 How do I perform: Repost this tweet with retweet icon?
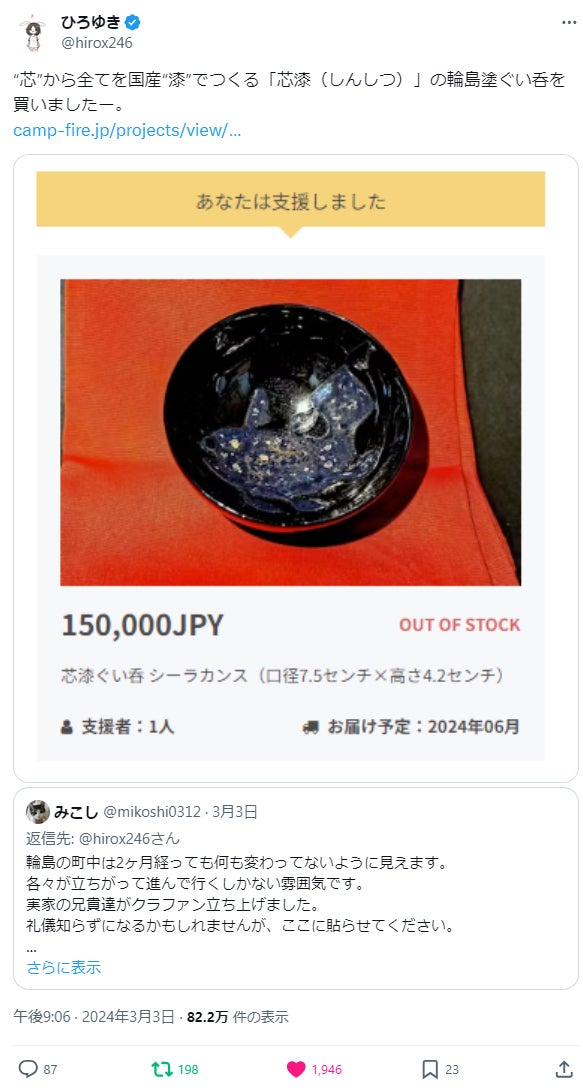point(162,1068)
